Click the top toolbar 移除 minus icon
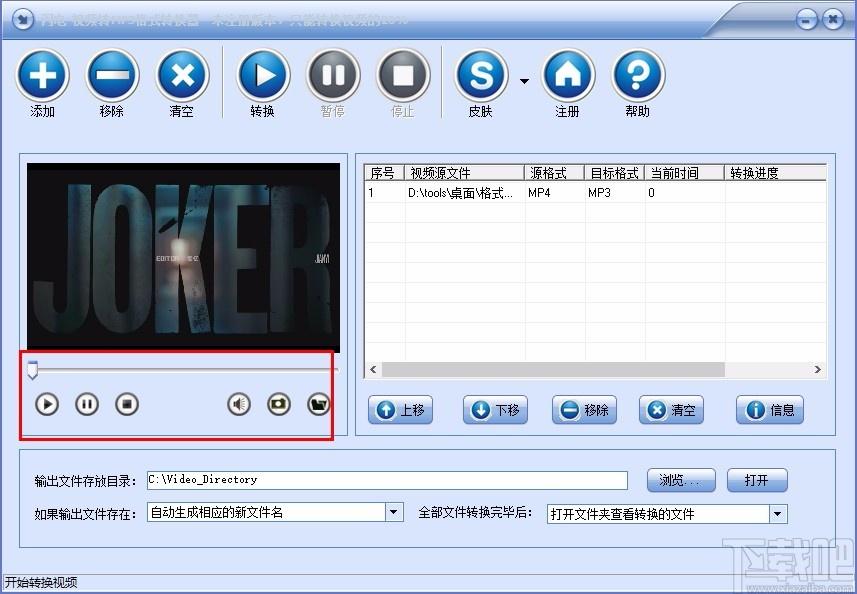Image resolution: width=857 pixels, height=594 pixels. point(112,75)
